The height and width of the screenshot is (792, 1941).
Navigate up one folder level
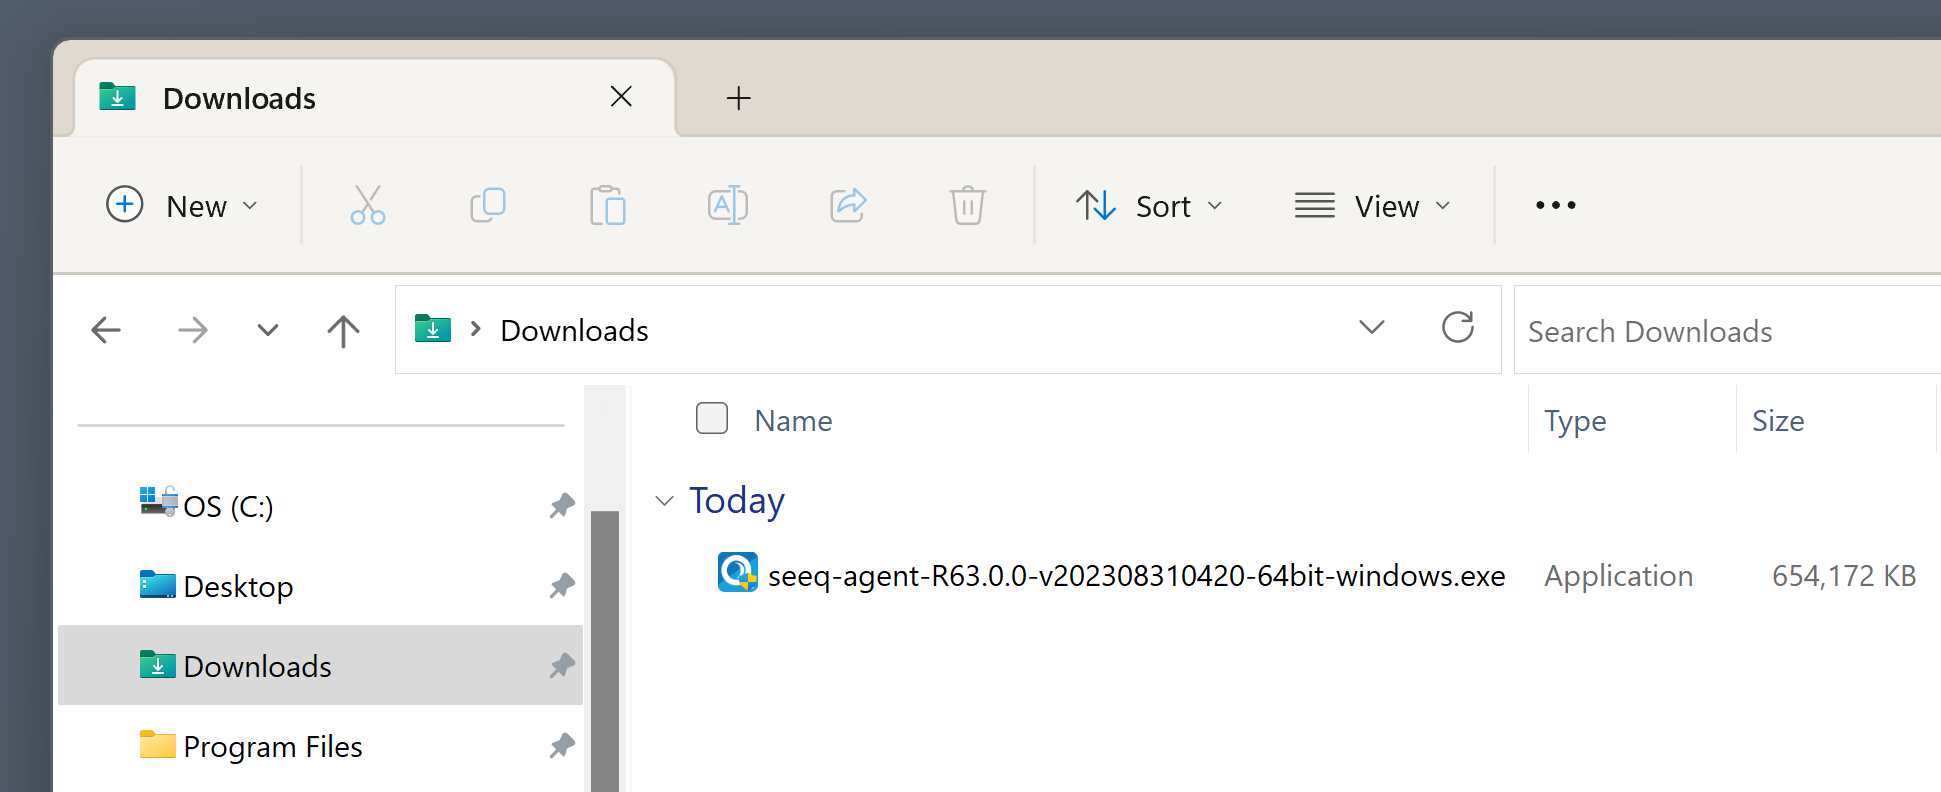coord(343,330)
